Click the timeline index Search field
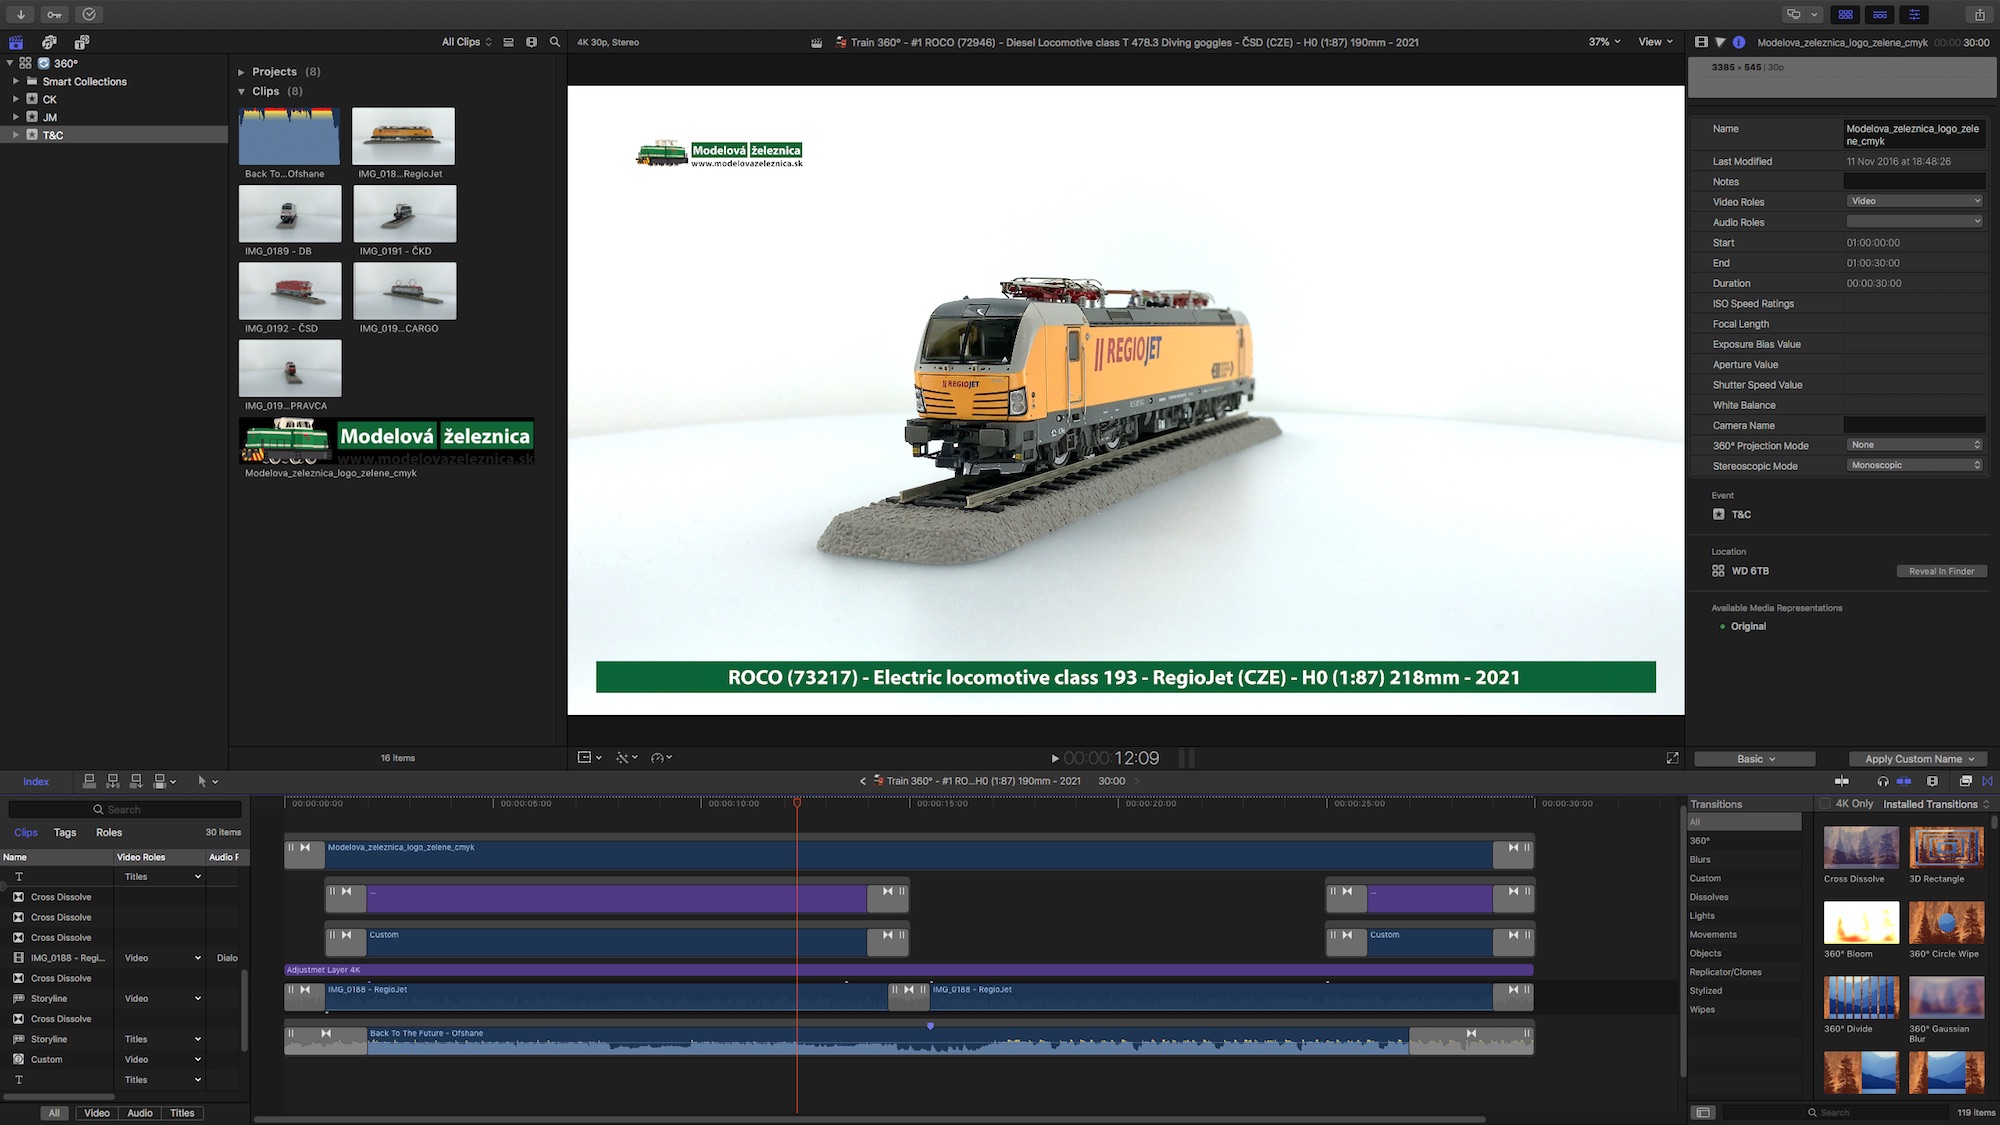This screenshot has height=1125, width=2000. coord(125,809)
